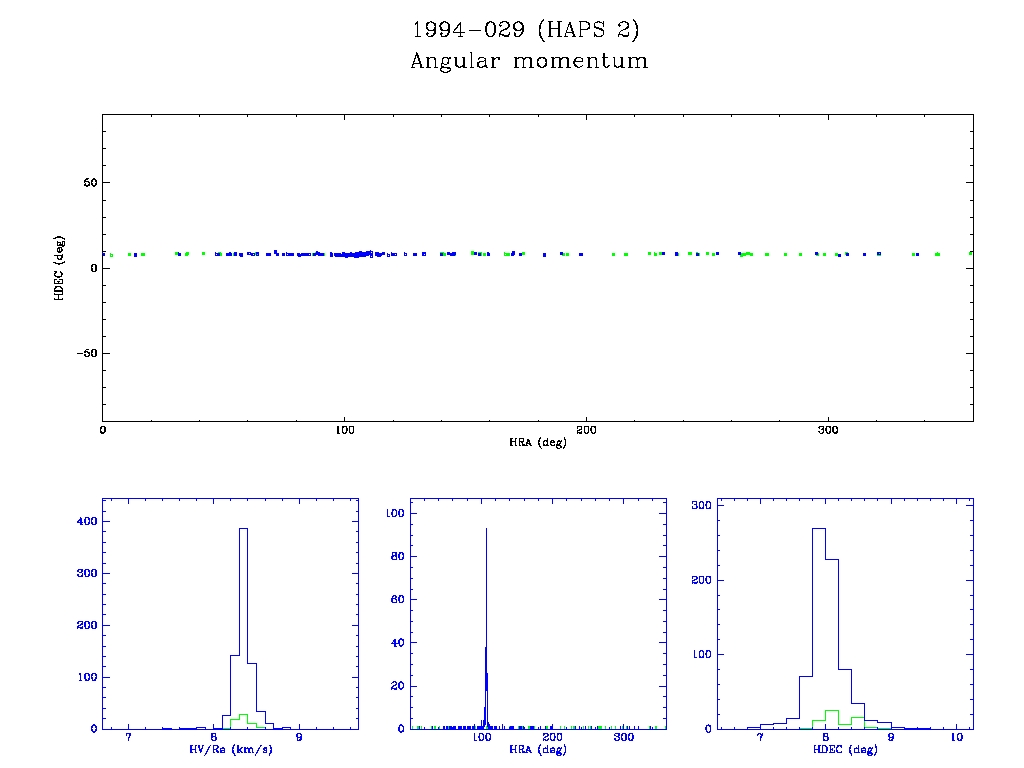The image size is (1024, 768).
Task: Click the "400" tick label on HV/Re histogram
Action: coord(86,522)
